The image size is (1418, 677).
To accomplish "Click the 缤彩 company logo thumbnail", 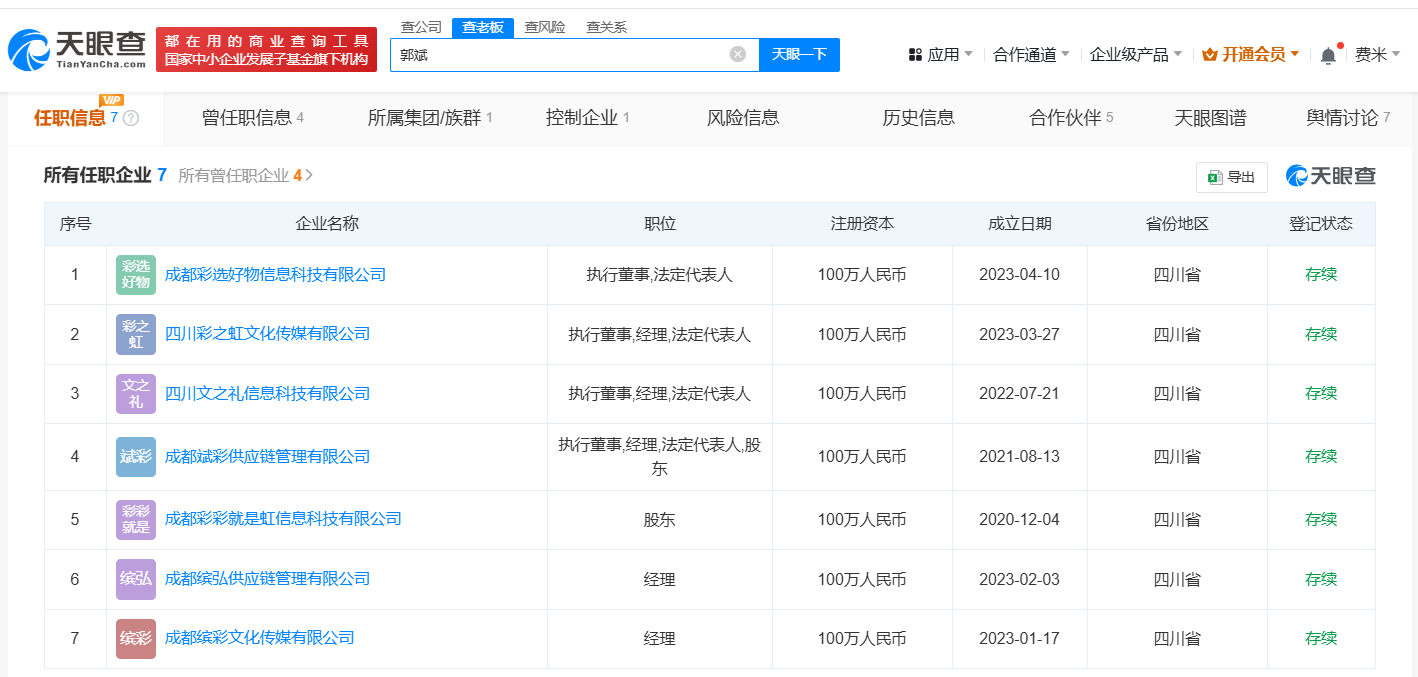I will pos(136,638).
